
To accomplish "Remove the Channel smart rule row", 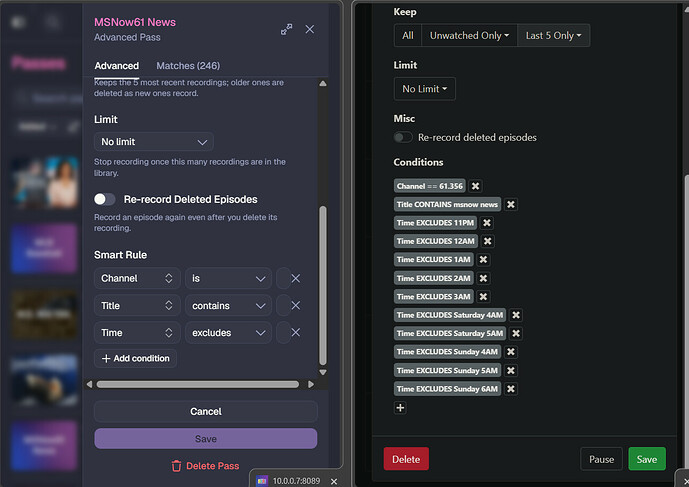I will (296, 278).
